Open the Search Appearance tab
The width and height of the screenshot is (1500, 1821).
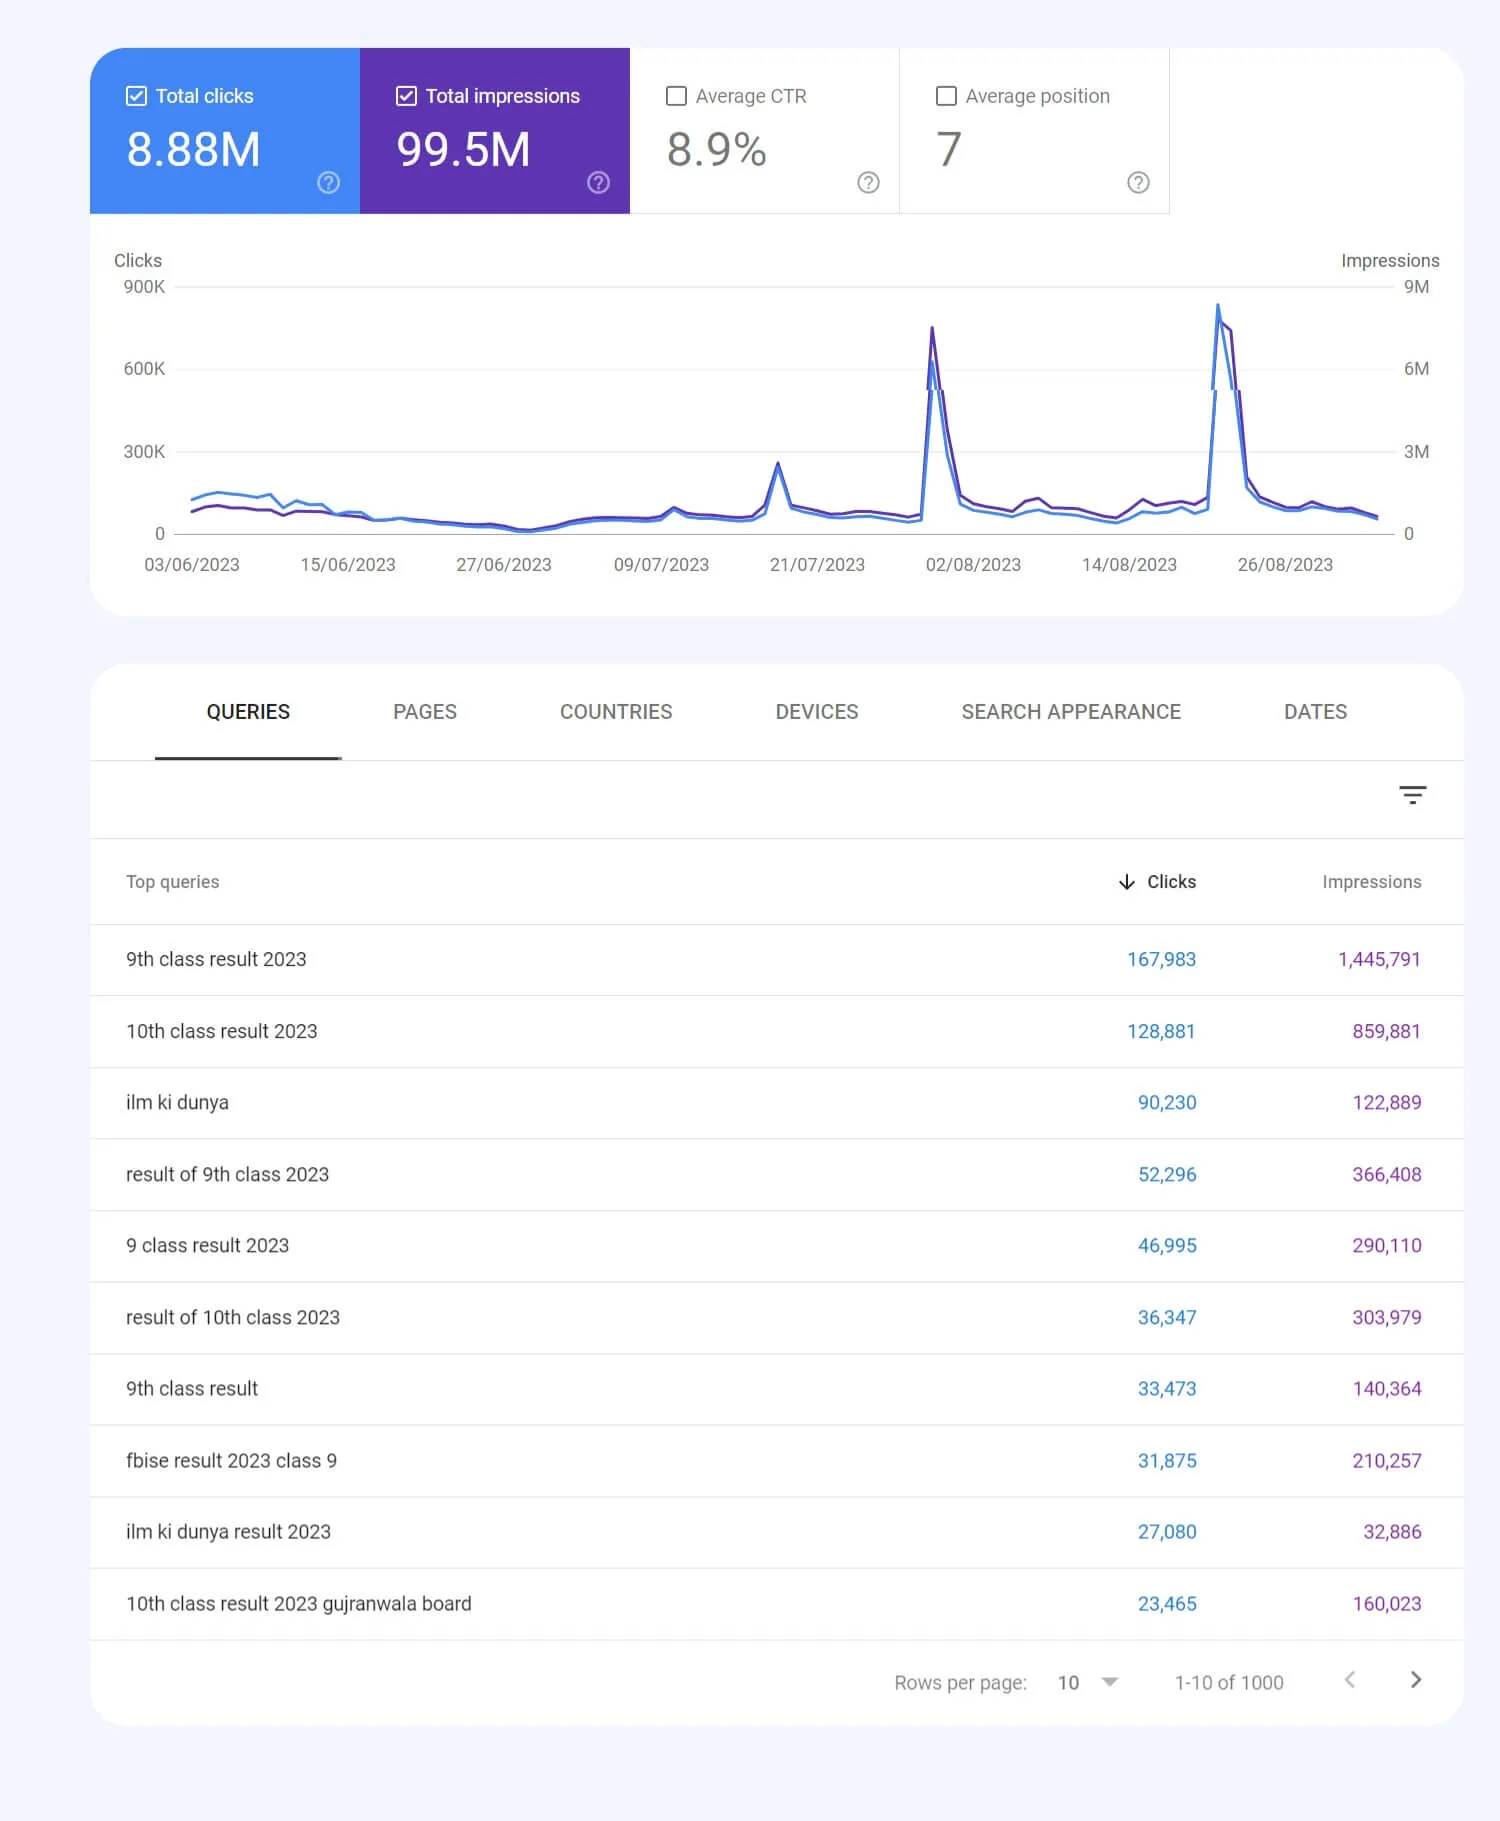tap(1071, 712)
